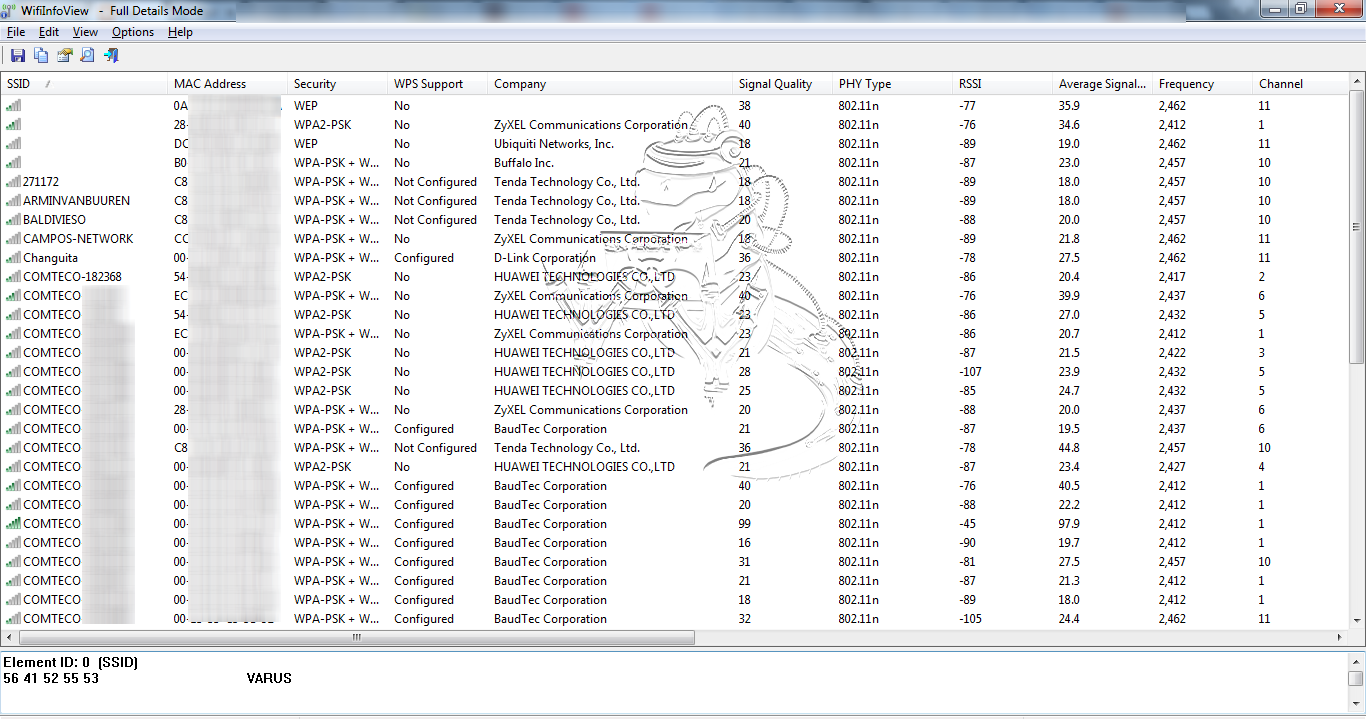The height and width of the screenshot is (719, 1366).
Task: Open the Edit menu
Action: point(49,32)
